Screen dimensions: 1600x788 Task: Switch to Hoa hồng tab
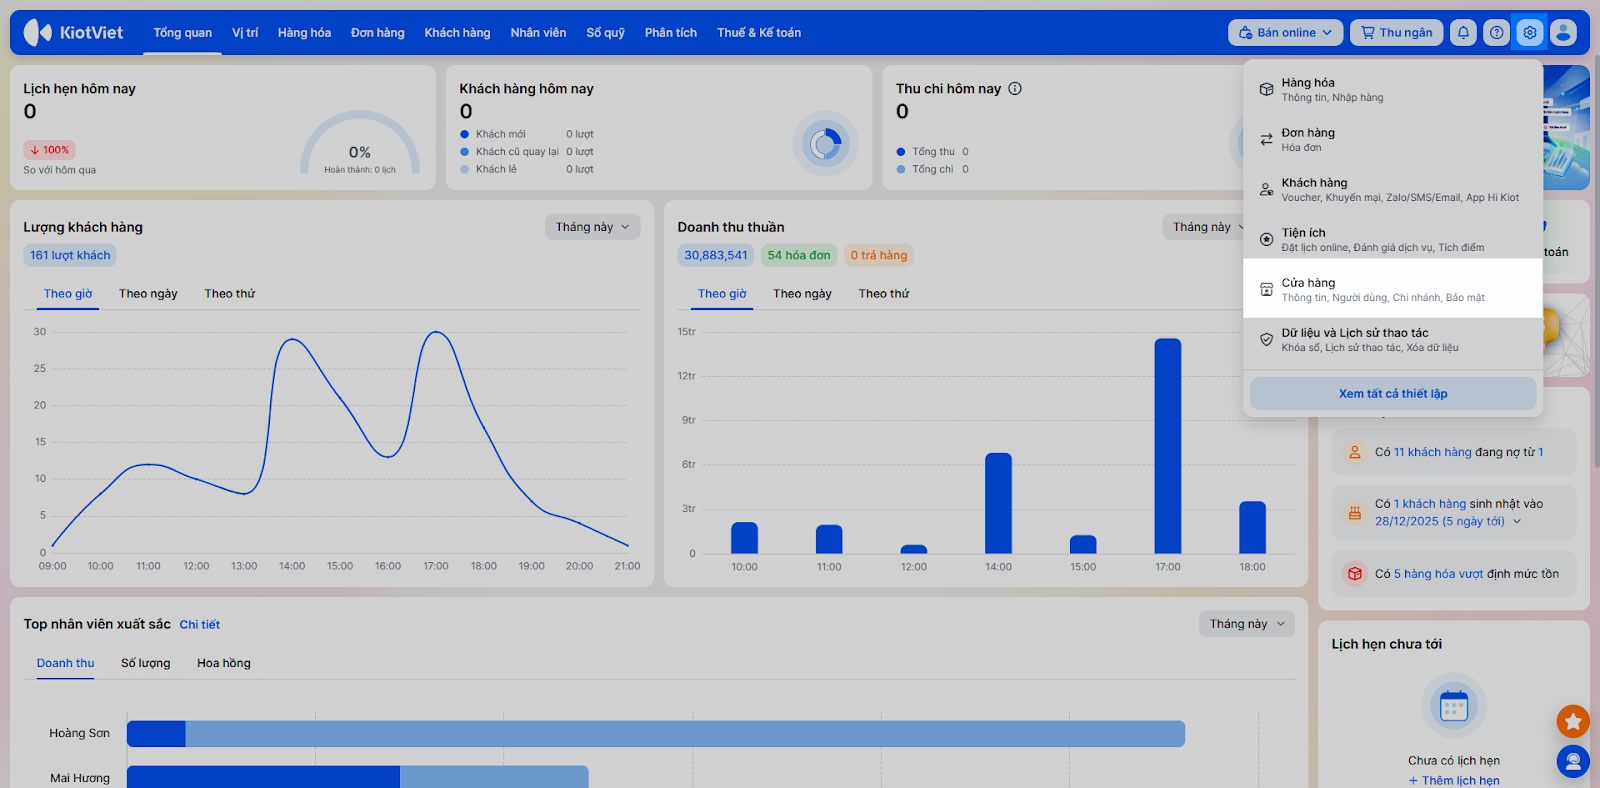[x=224, y=663]
